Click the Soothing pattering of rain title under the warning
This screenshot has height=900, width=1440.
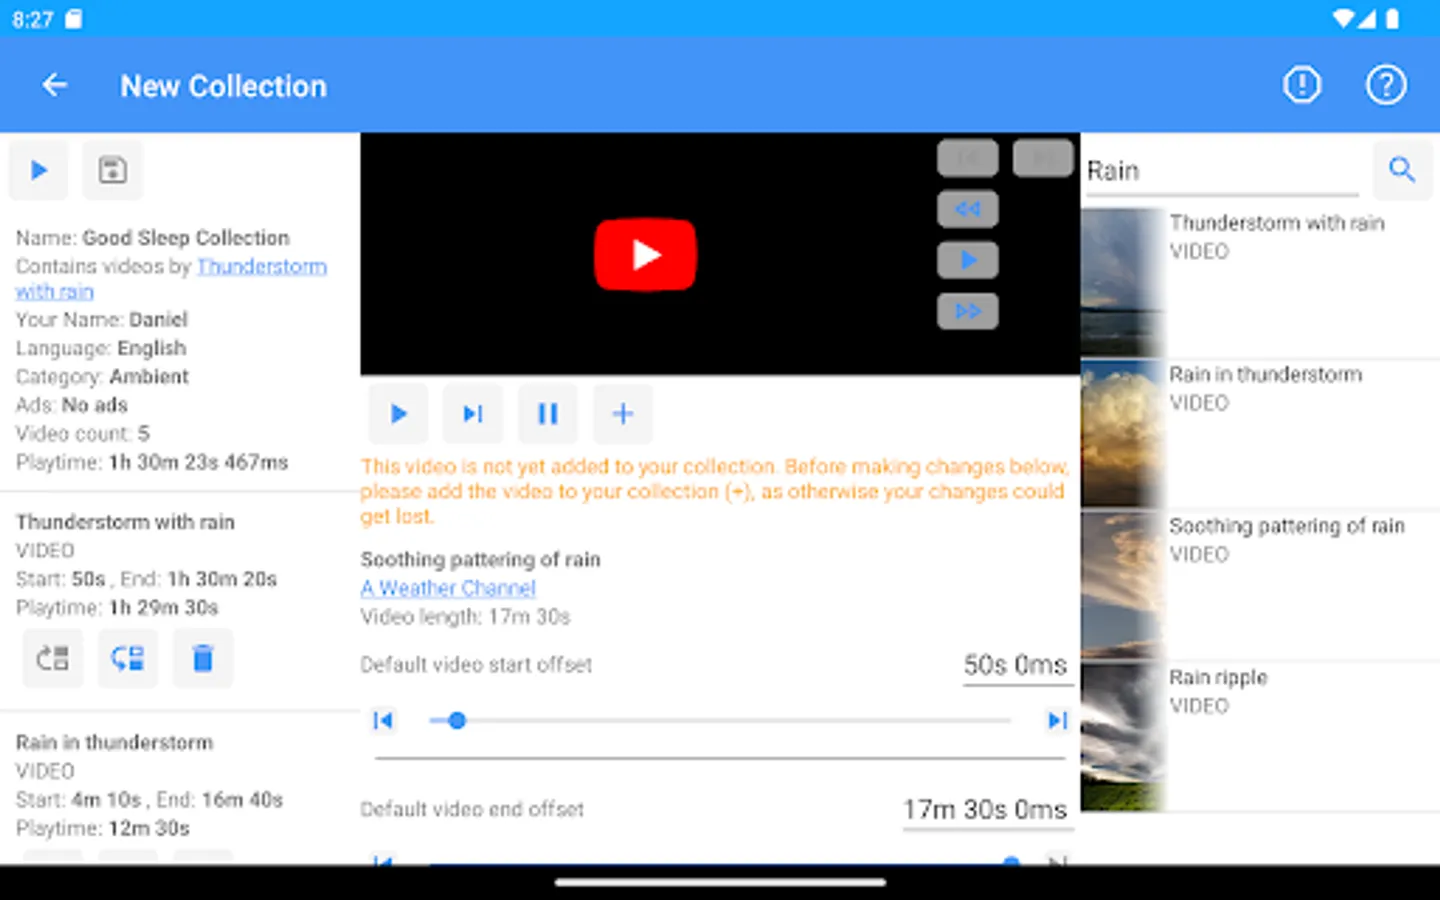(481, 560)
